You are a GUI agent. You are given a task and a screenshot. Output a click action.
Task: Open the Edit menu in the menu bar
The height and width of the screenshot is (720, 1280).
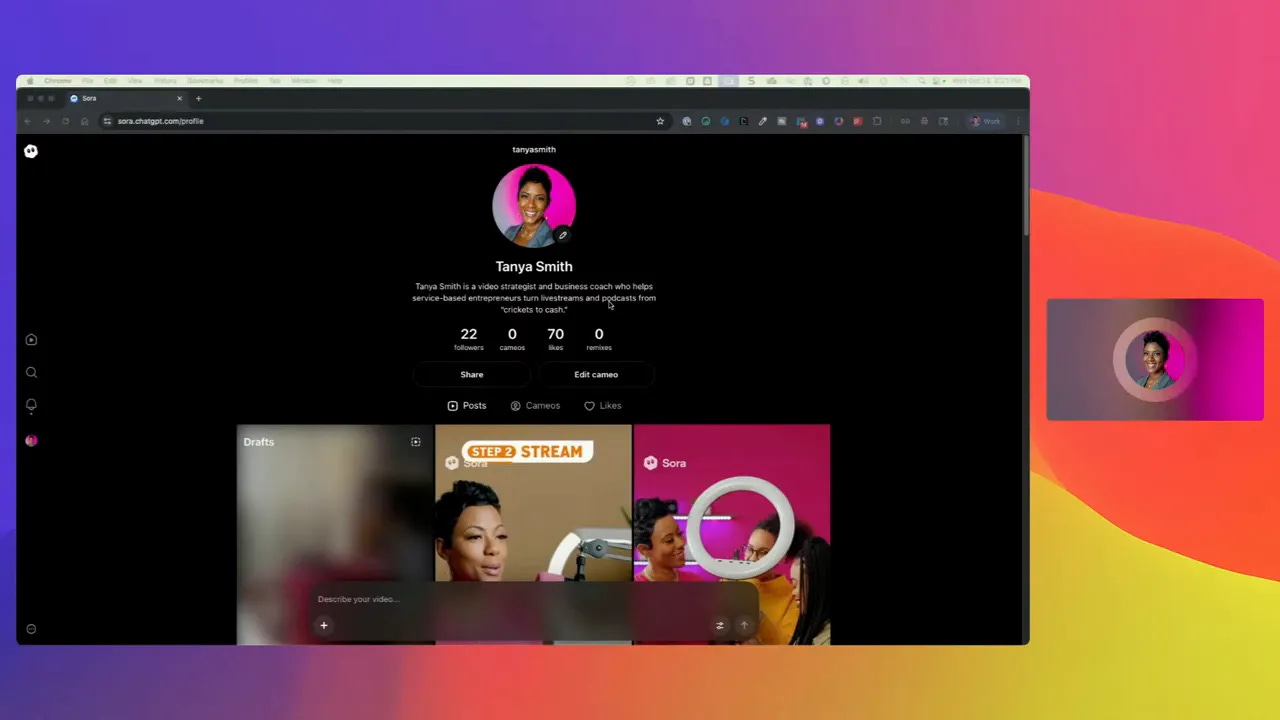(x=111, y=81)
